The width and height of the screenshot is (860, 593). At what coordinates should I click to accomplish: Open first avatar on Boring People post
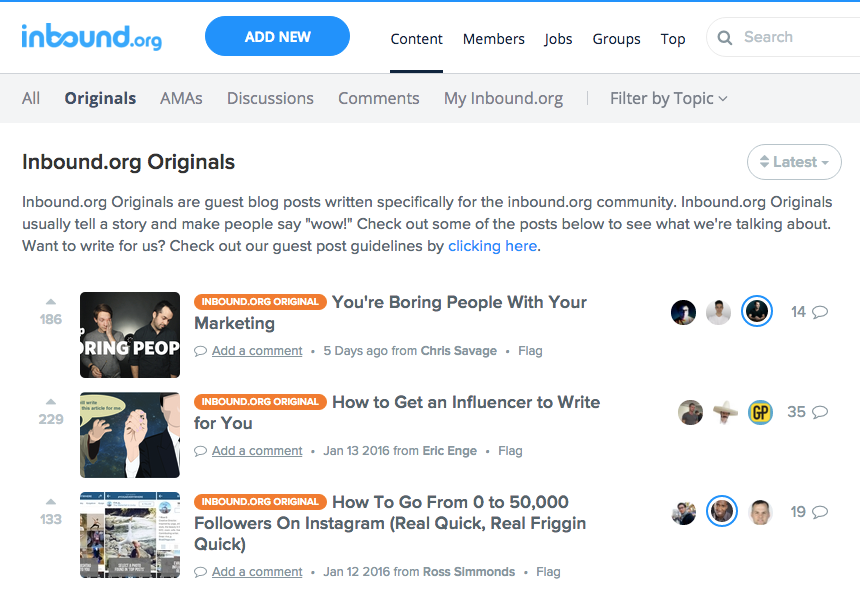point(683,312)
